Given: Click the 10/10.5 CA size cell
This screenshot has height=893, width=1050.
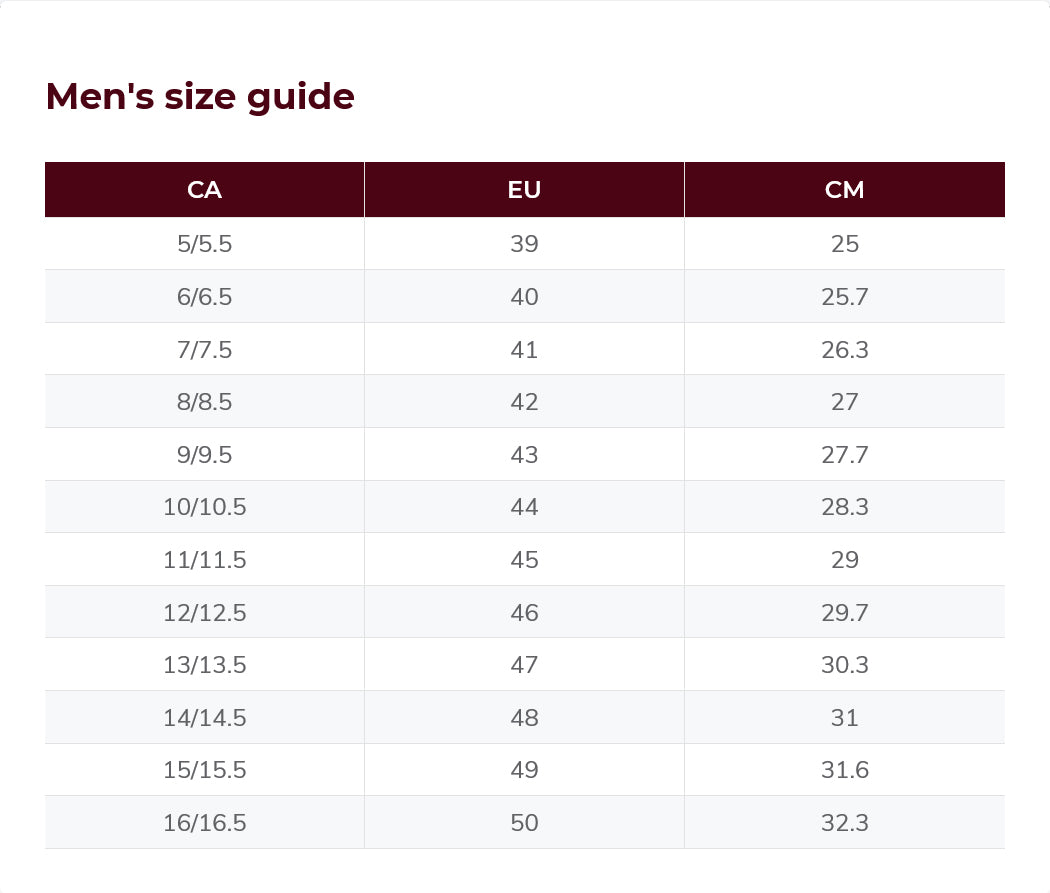Looking at the screenshot, I should point(204,507).
